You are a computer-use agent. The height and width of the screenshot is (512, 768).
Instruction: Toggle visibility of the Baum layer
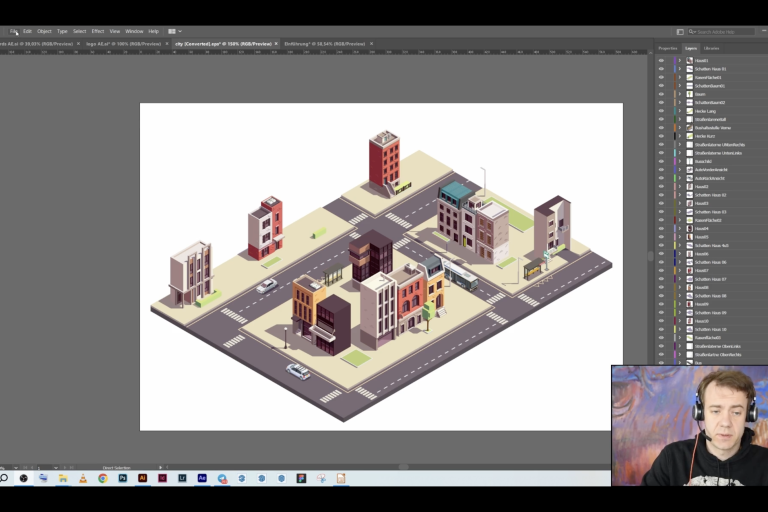click(x=661, y=94)
